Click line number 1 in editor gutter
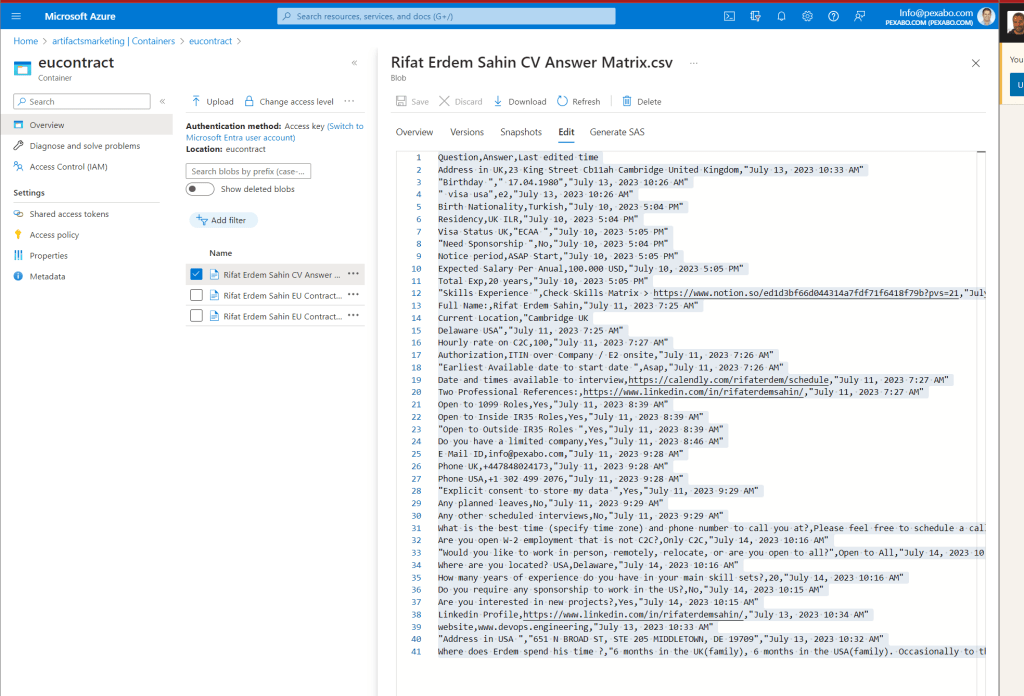This screenshot has width=1024, height=696. (x=419, y=157)
